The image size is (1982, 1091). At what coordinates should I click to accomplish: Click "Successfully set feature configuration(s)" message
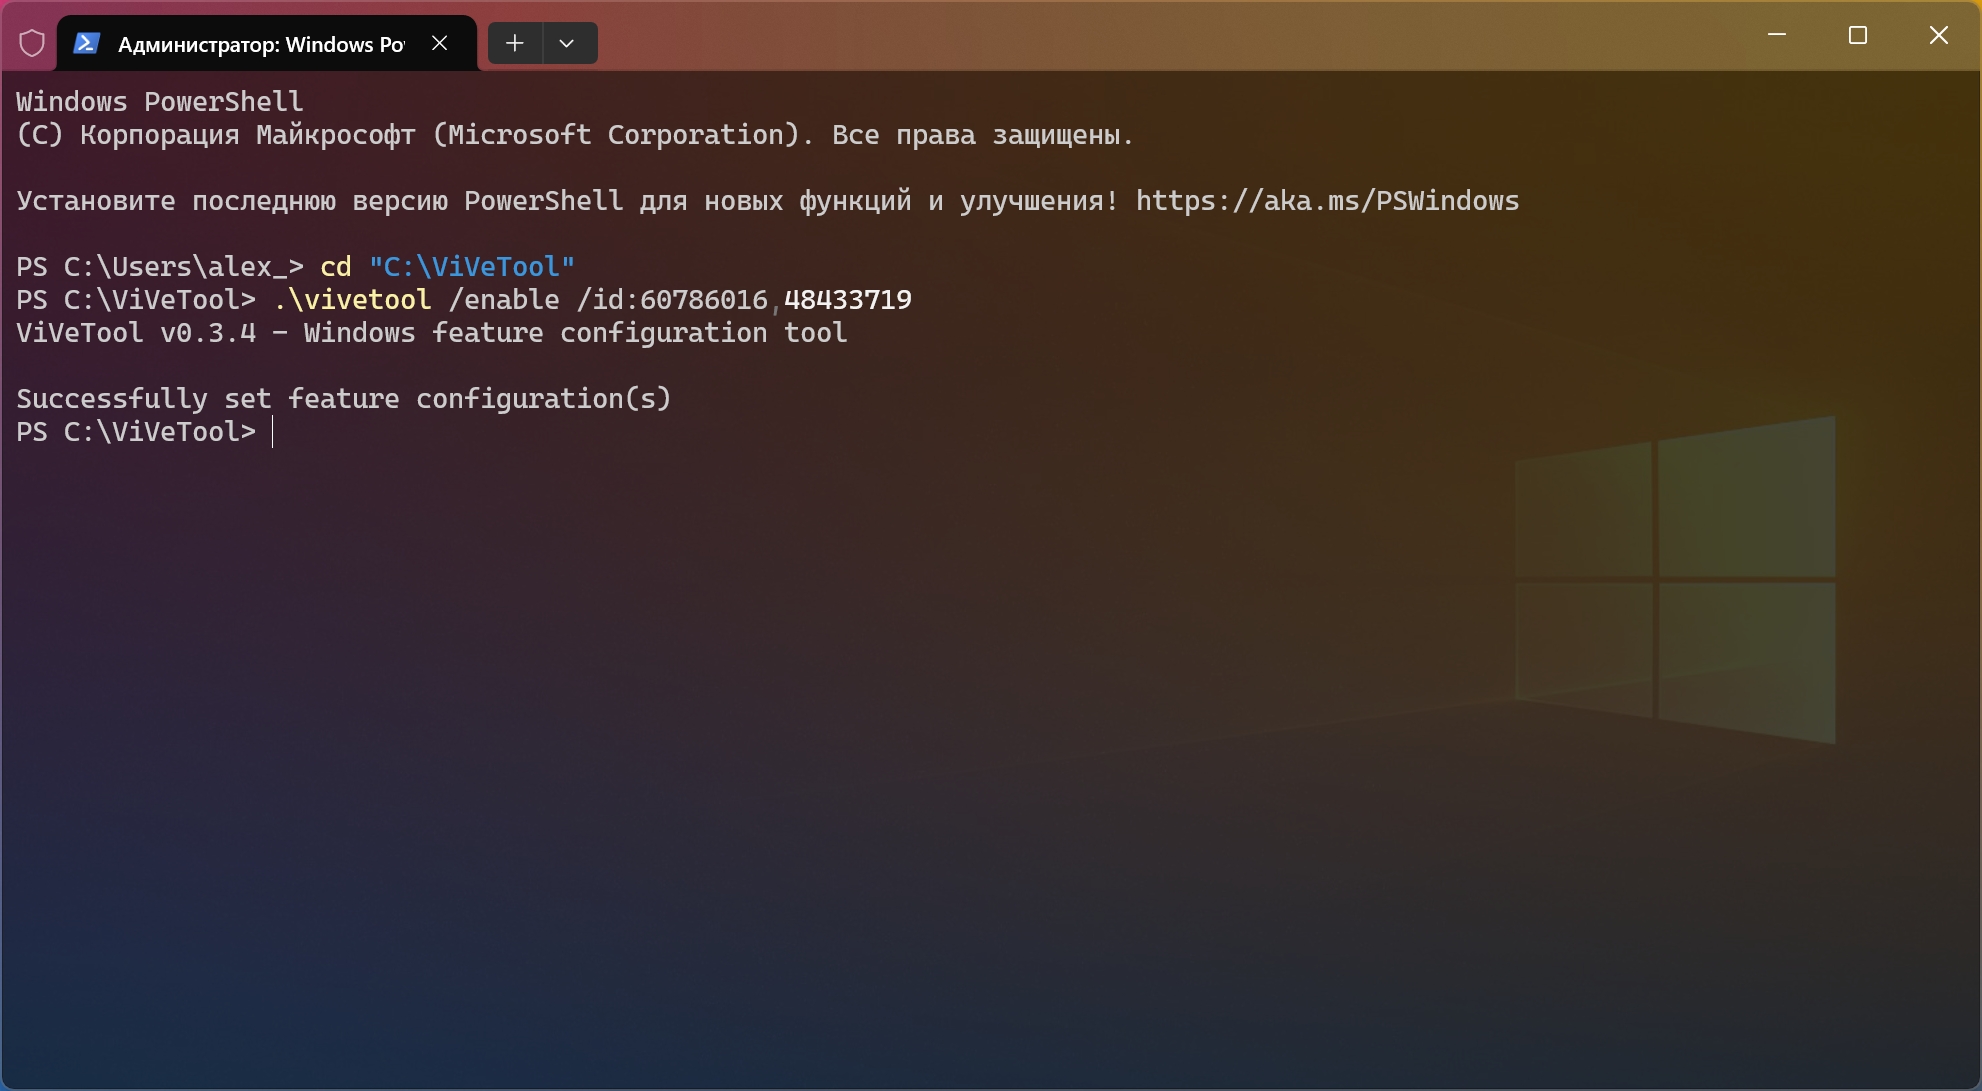tap(344, 399)
